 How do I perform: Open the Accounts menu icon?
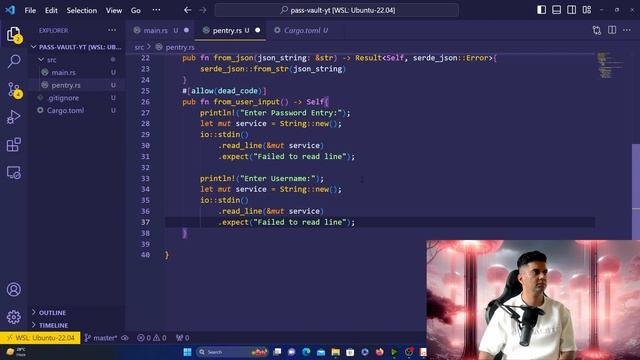click(14, 289)
